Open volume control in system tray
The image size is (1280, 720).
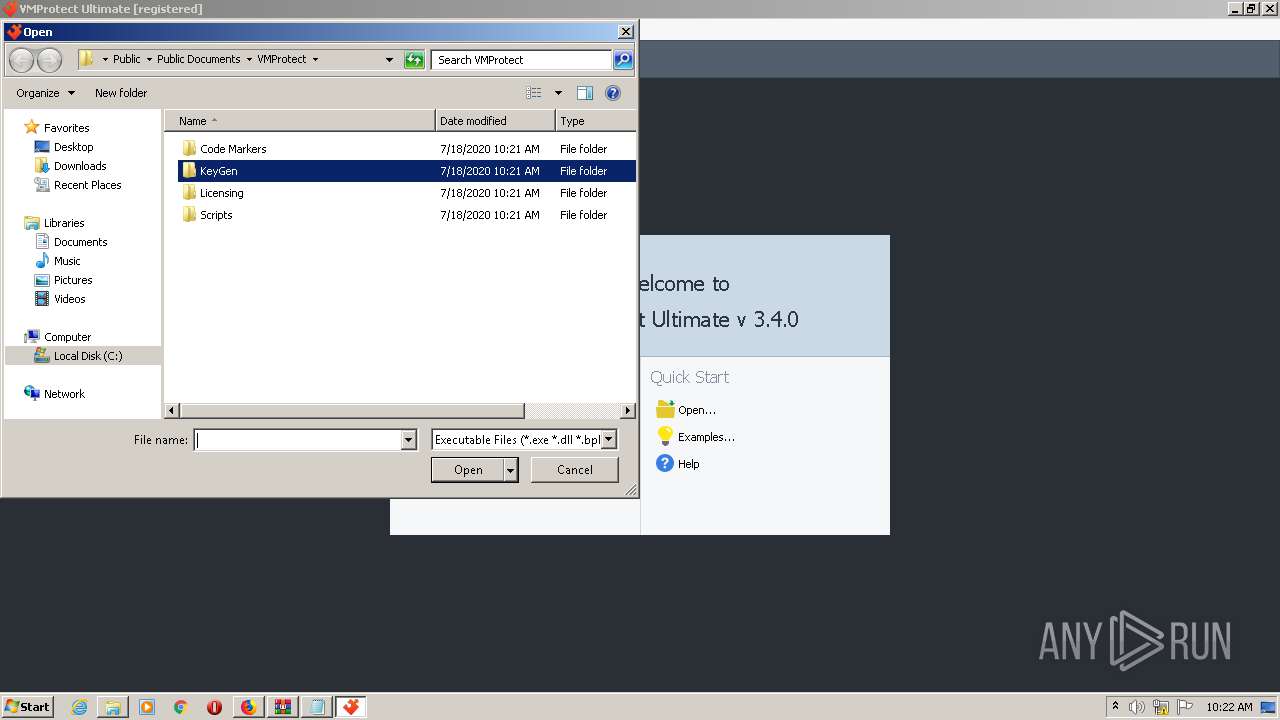pyautogui.click(x=1137, y=707)
